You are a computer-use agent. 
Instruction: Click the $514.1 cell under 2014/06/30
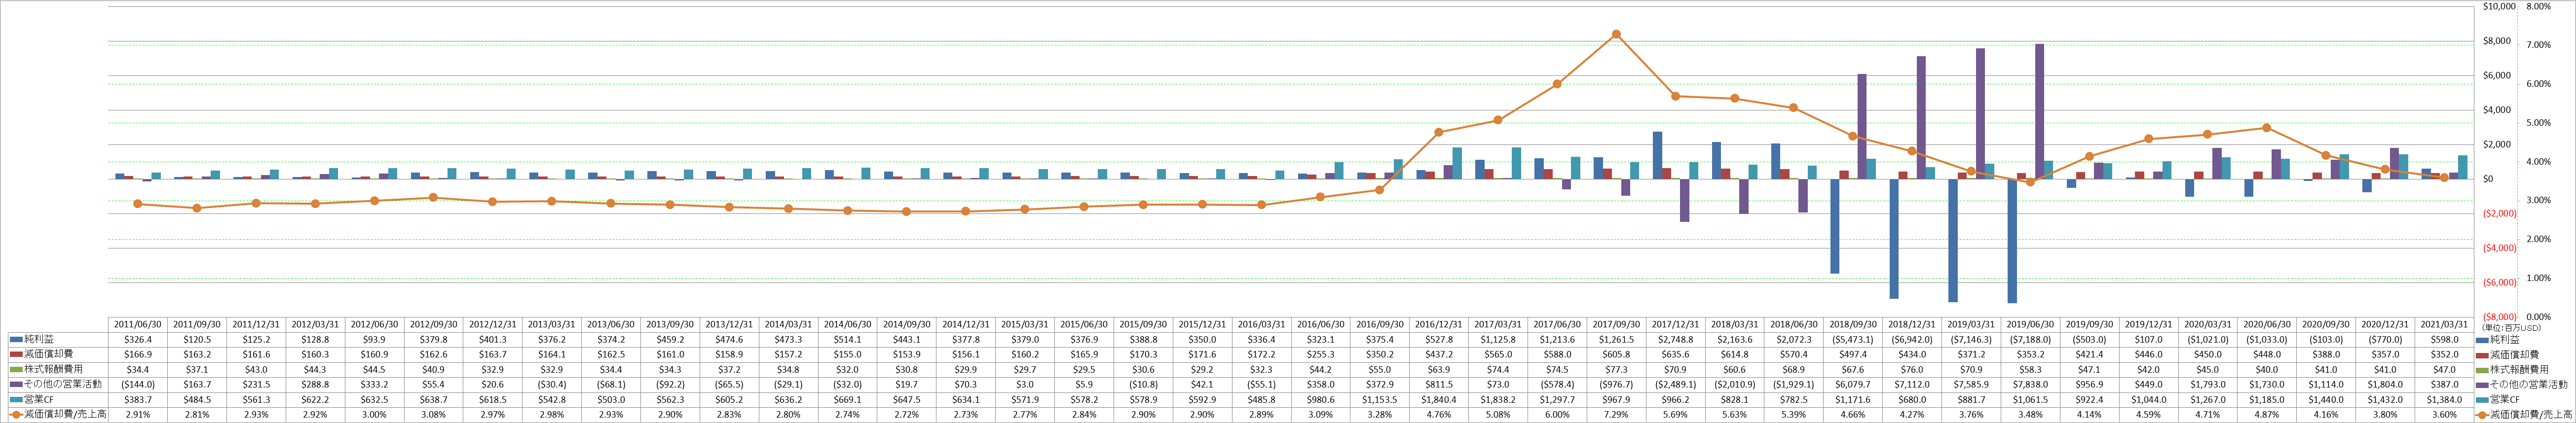tap(847, 340)
